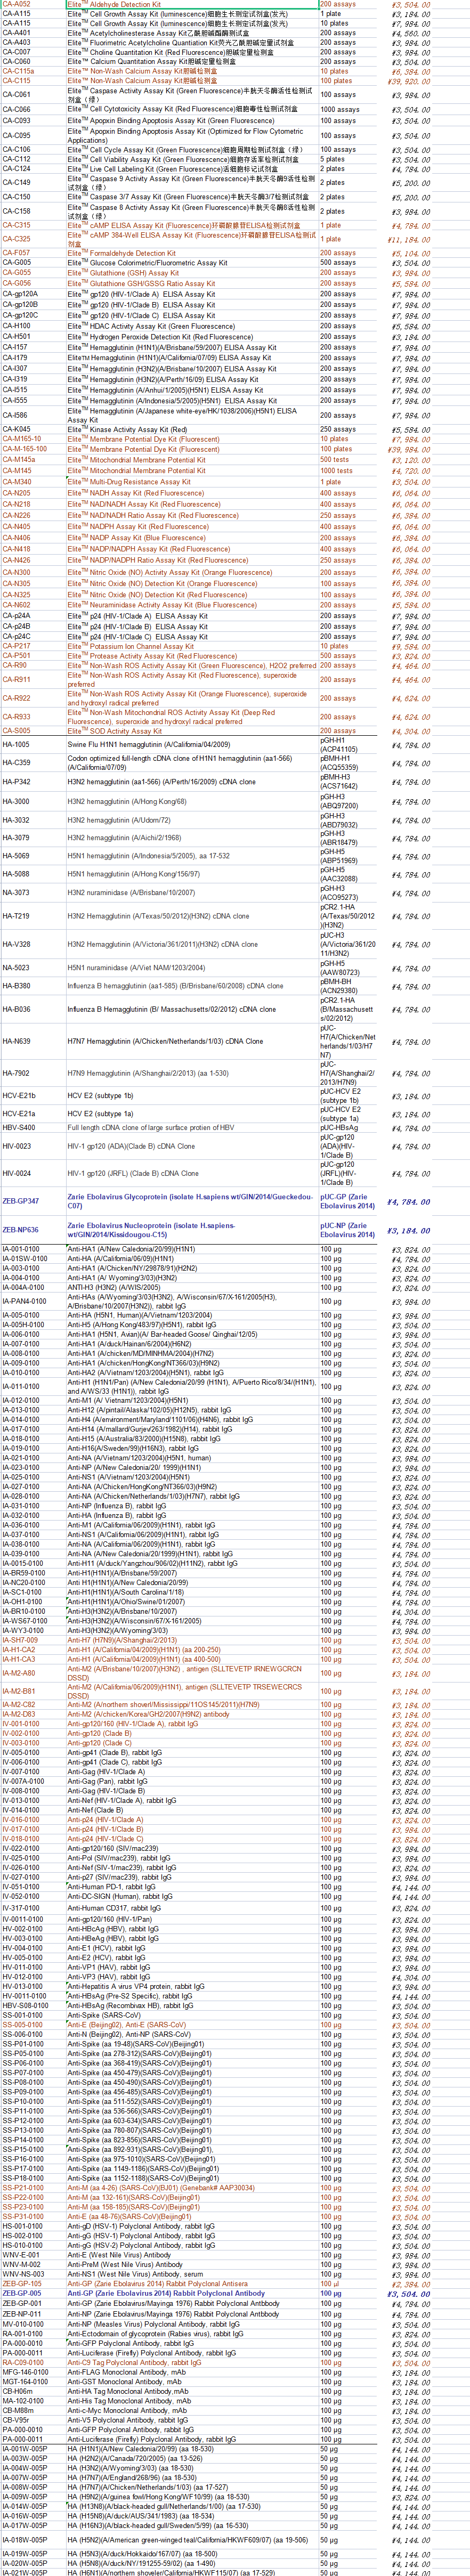The height and width of the screenshot is (2576, 470).
Task: Select catalog number CA-K045
Action: (16, 429)
